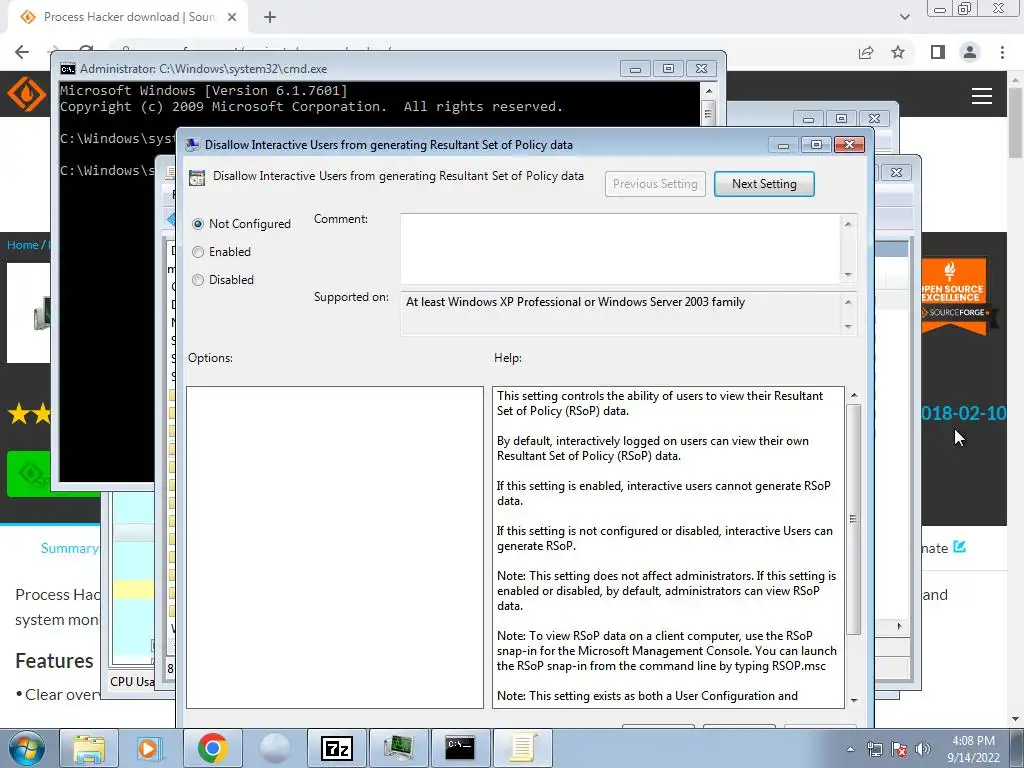This screenshot has height=768, width=1024.
Task: Open Chrome three-dot menu
Action: point(1002,52)
